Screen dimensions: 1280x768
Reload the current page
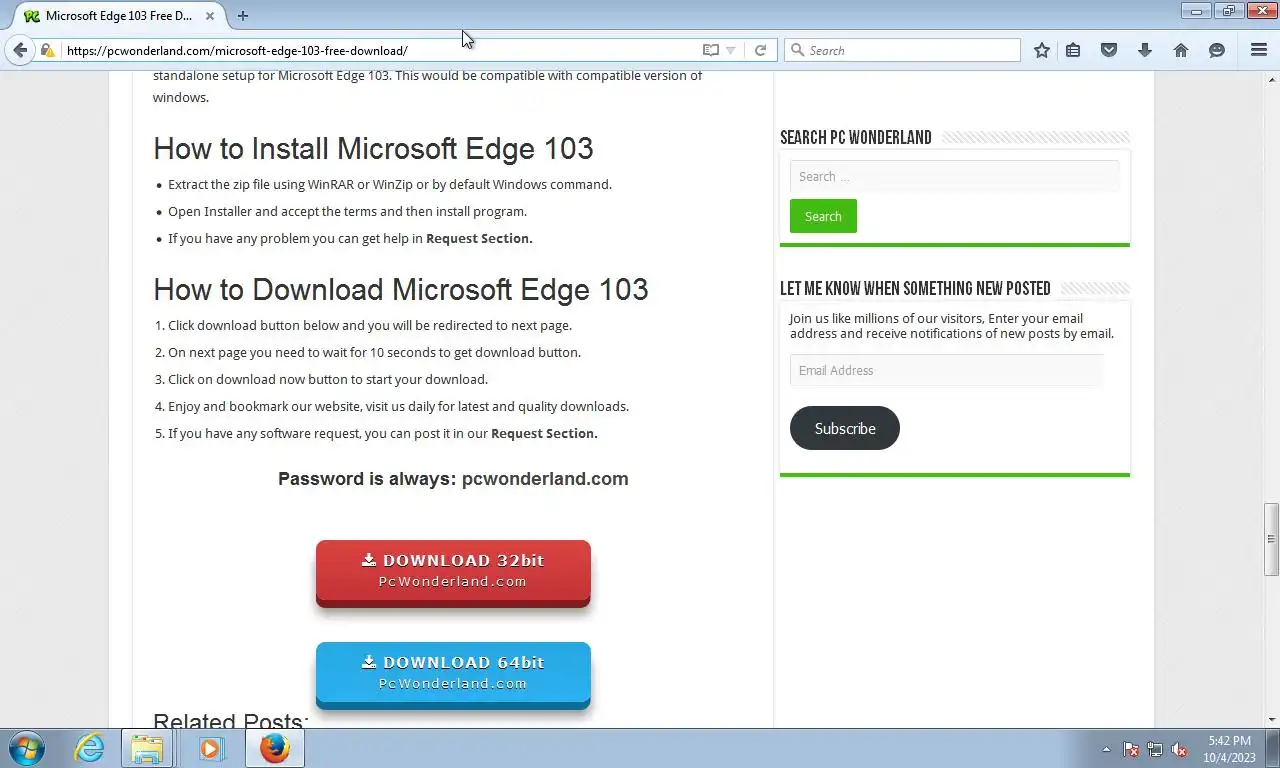(x=760, y=50)
